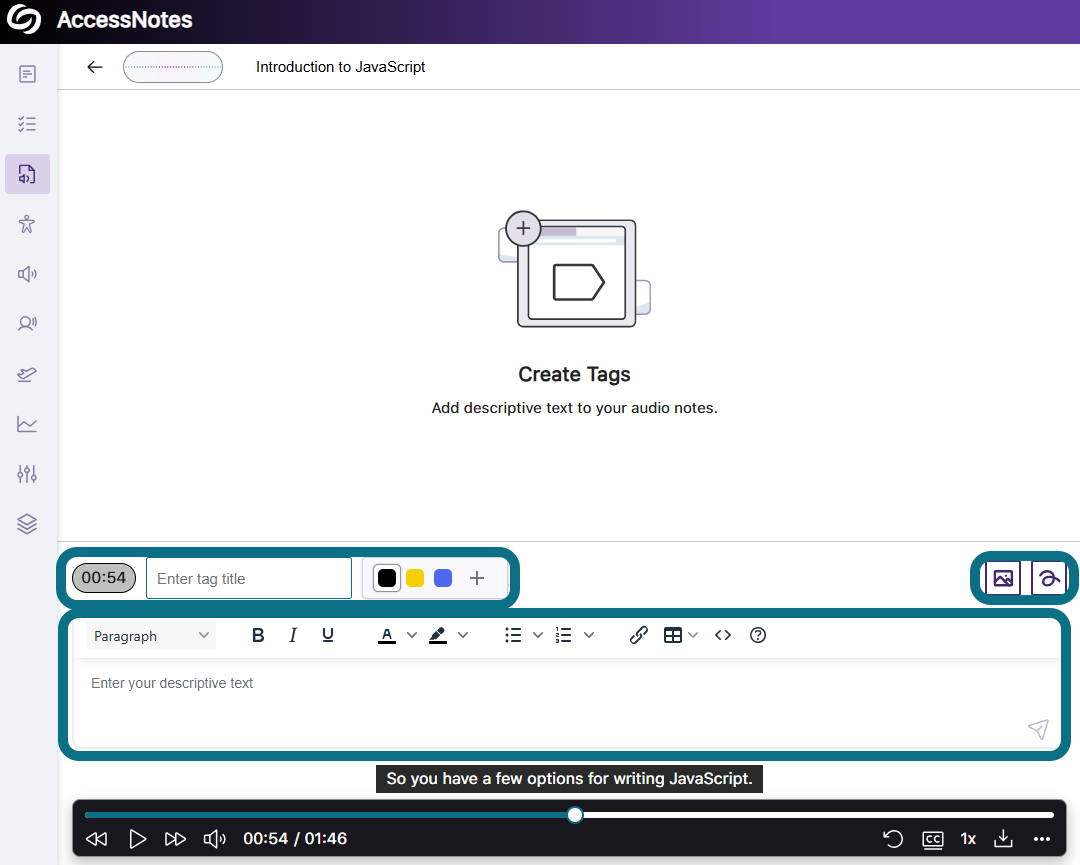Open the layers stack sidebar icon

pos(28,524)
